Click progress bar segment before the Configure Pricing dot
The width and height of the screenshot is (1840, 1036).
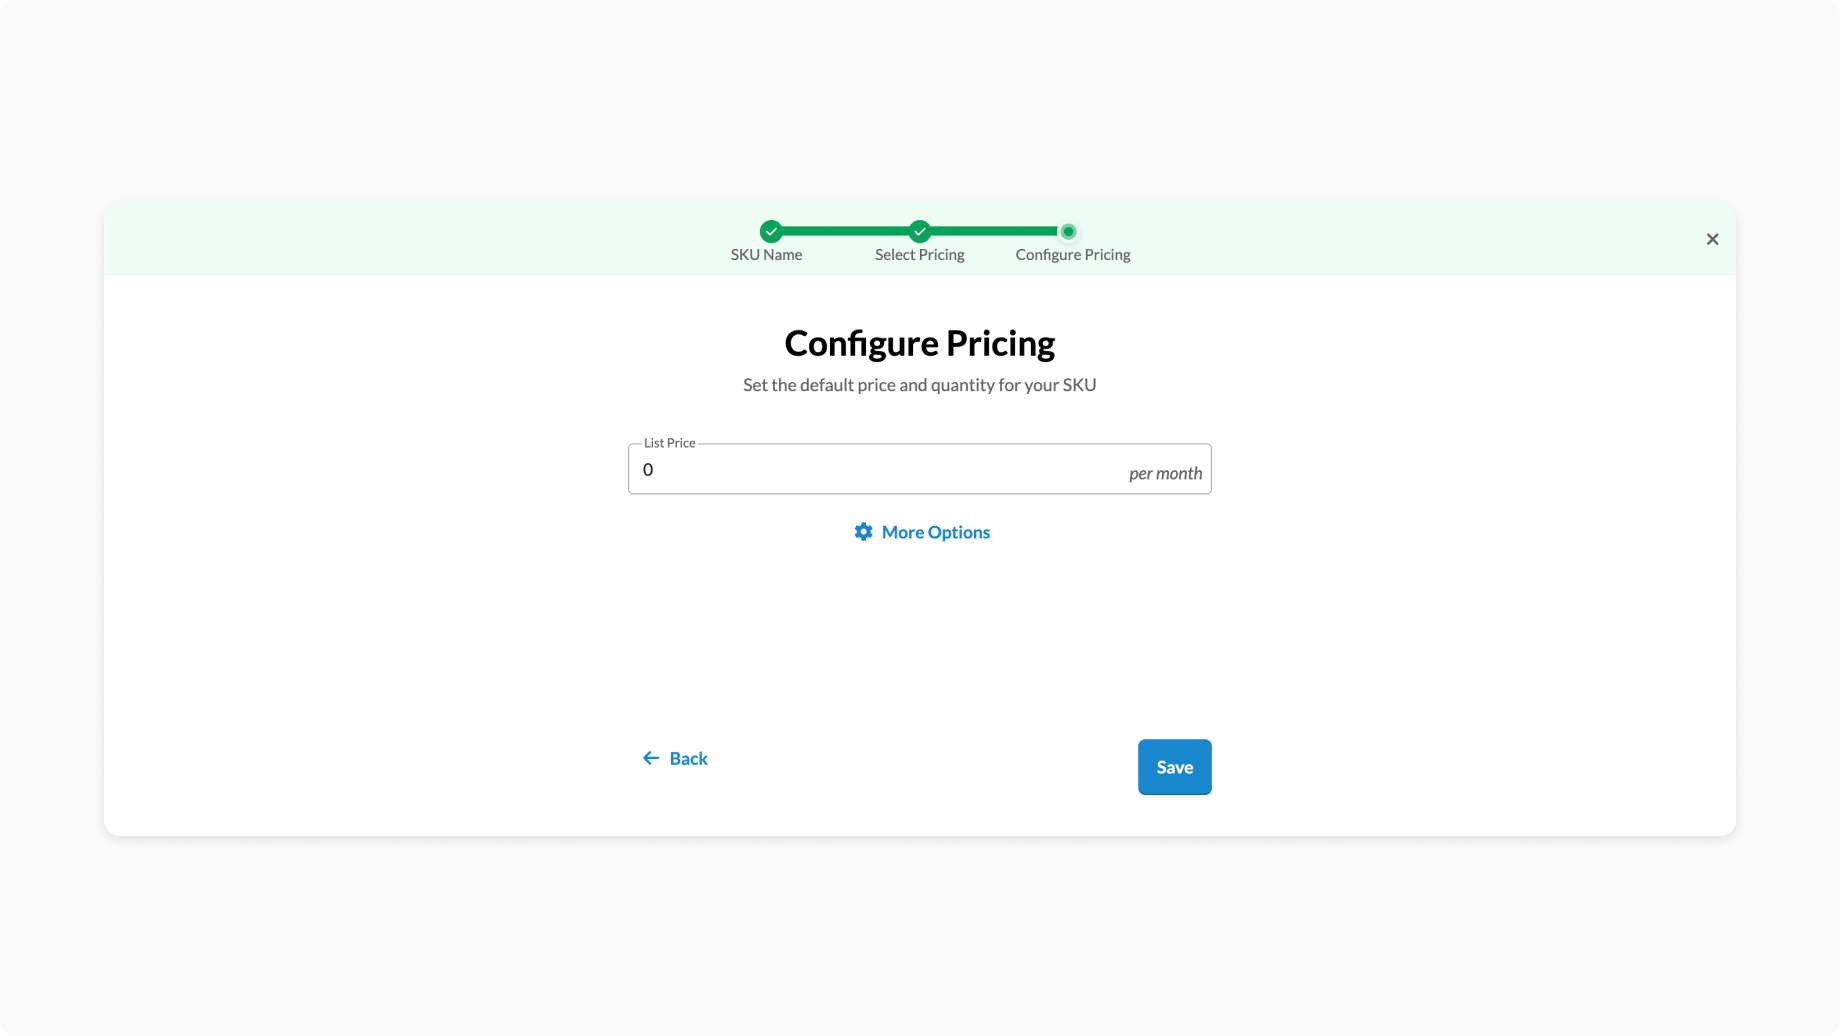pos(994,231)
